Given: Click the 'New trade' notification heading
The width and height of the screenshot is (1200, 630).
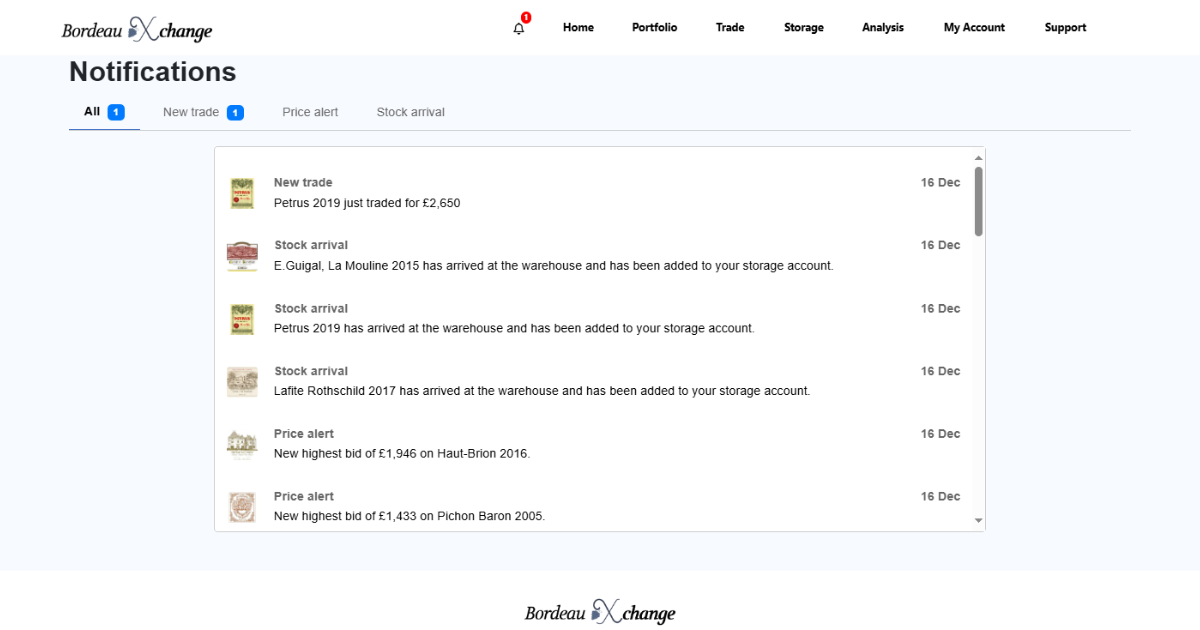Looking at the screenshot, I should coord(303,183).
